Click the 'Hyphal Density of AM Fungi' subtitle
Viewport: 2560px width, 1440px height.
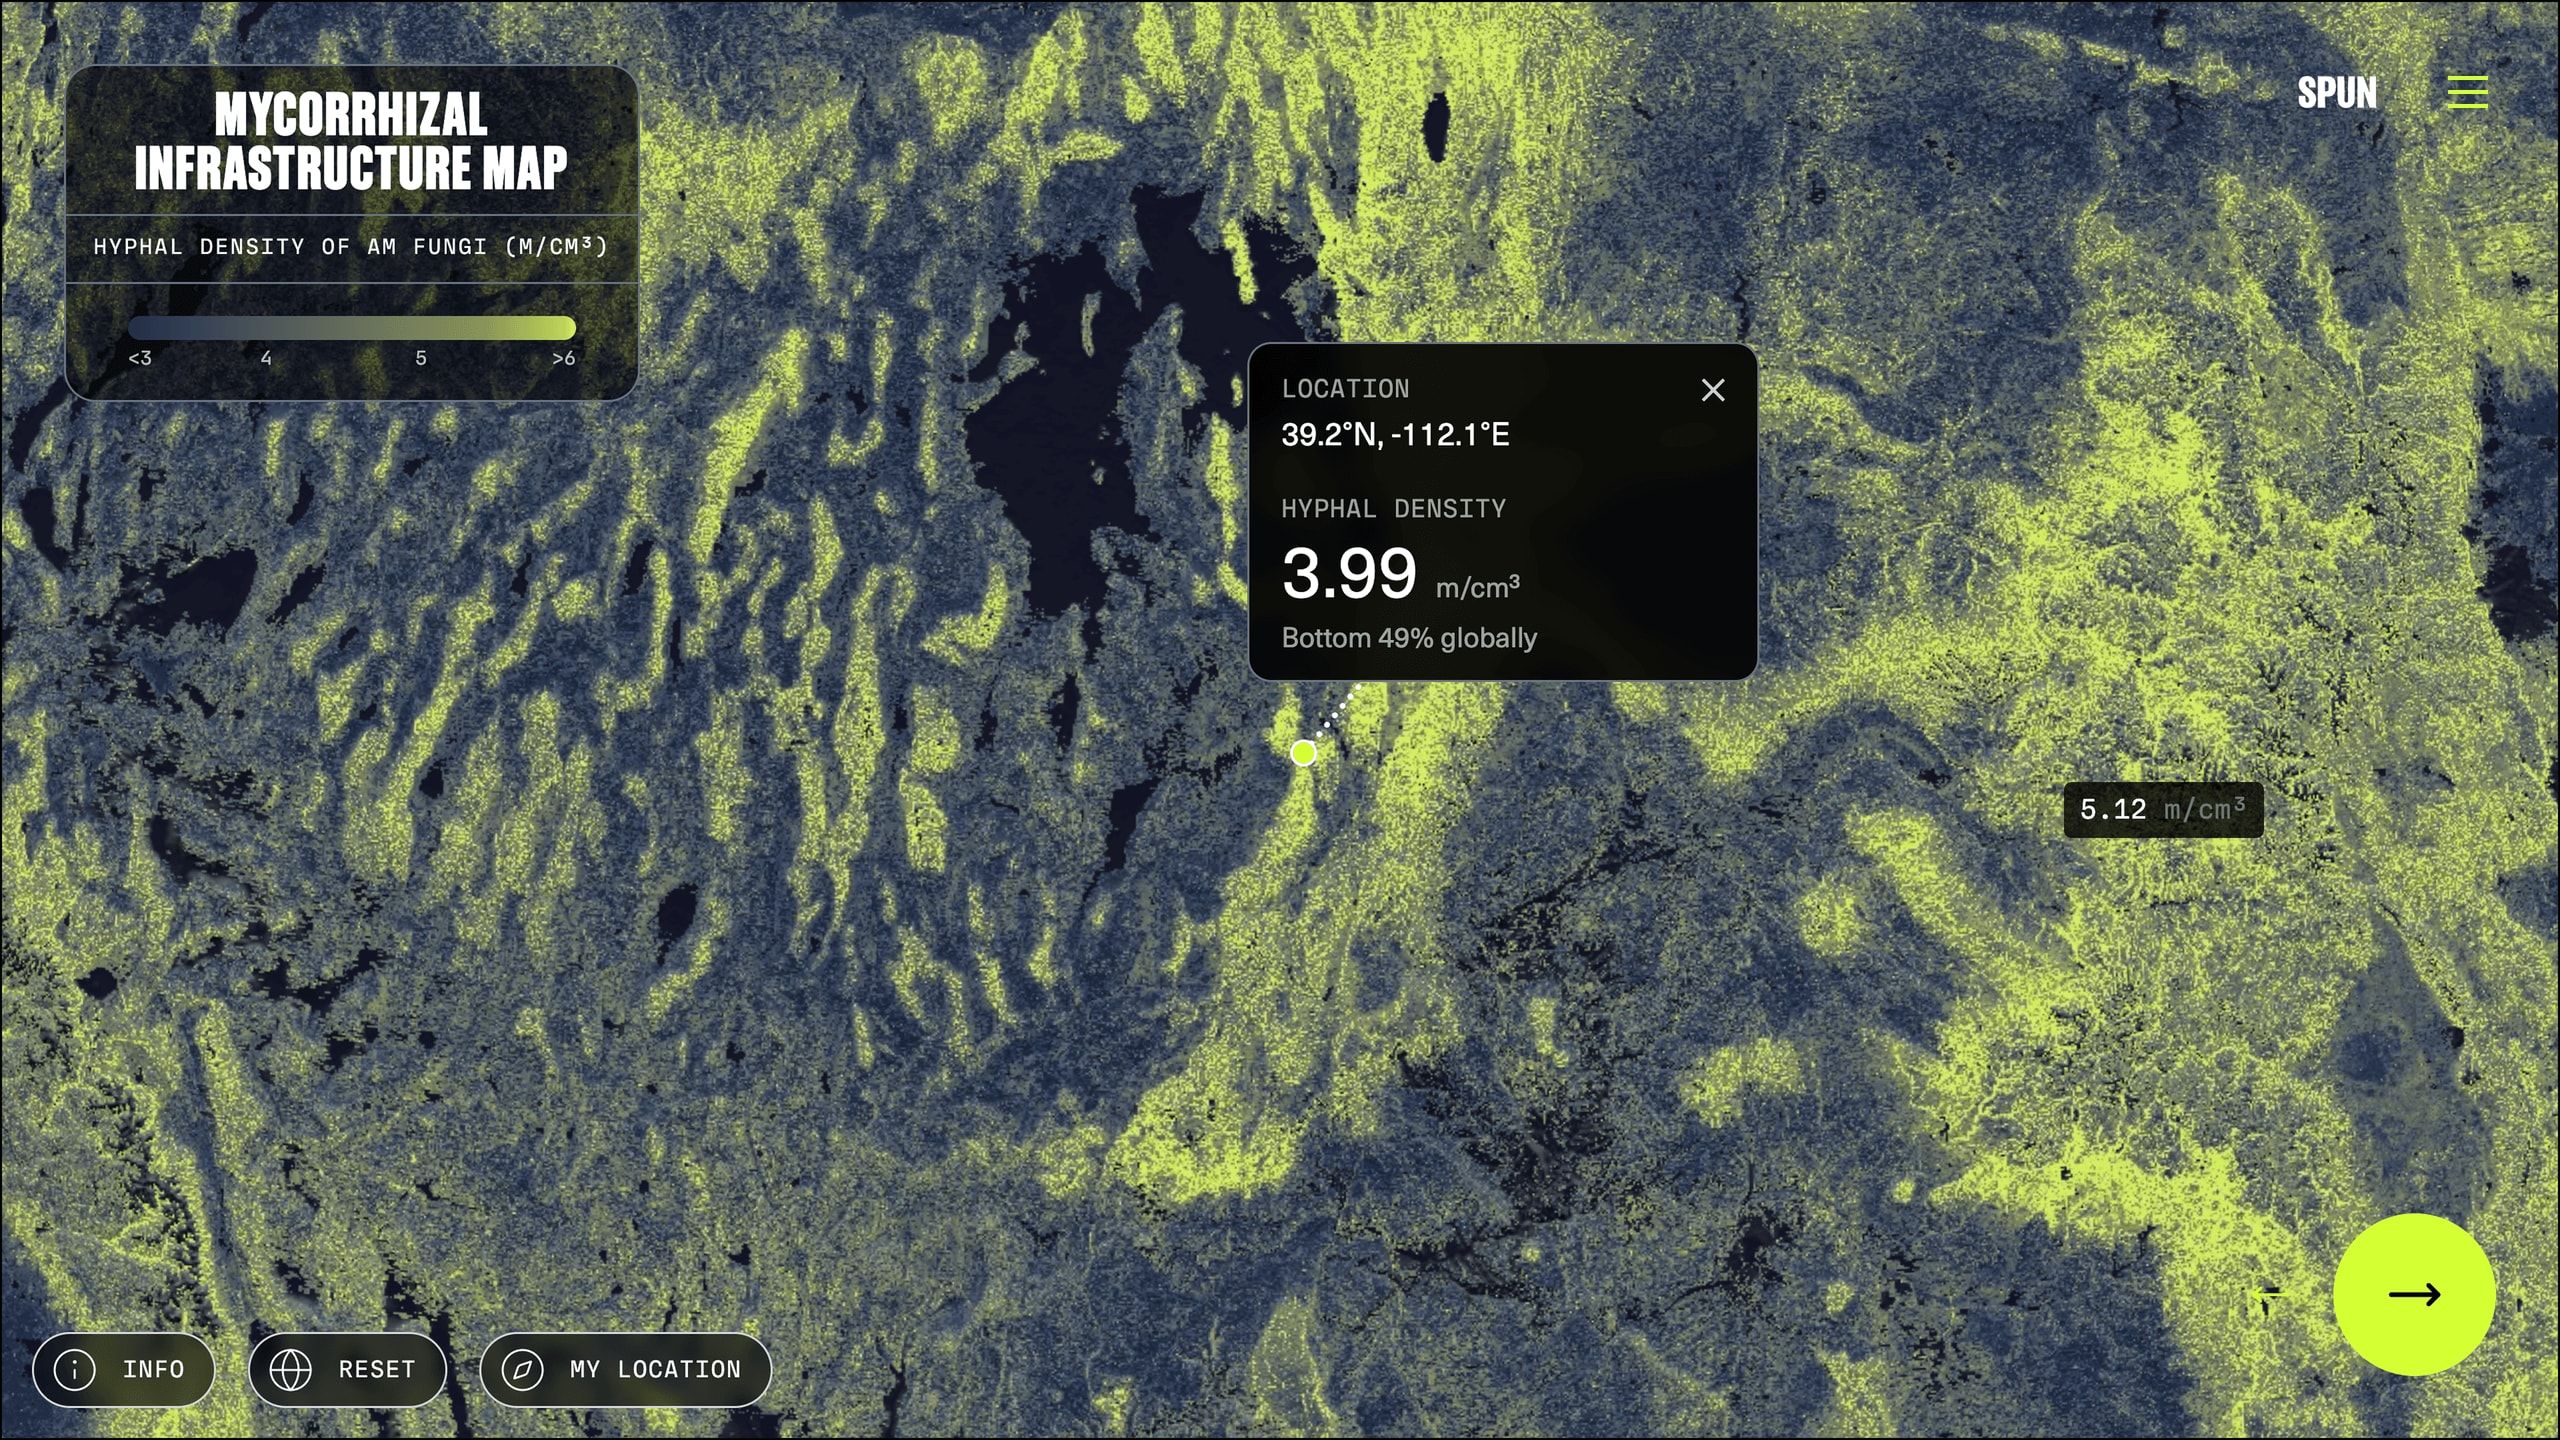tap(351, 247)
